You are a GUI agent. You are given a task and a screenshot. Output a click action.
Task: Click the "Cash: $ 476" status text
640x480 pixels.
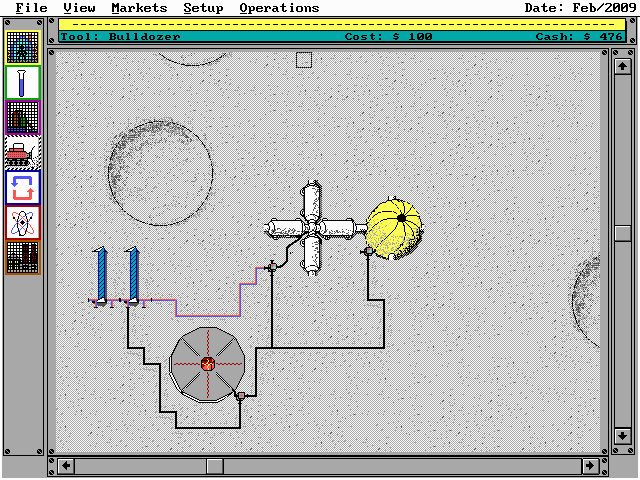coord(579,37)
